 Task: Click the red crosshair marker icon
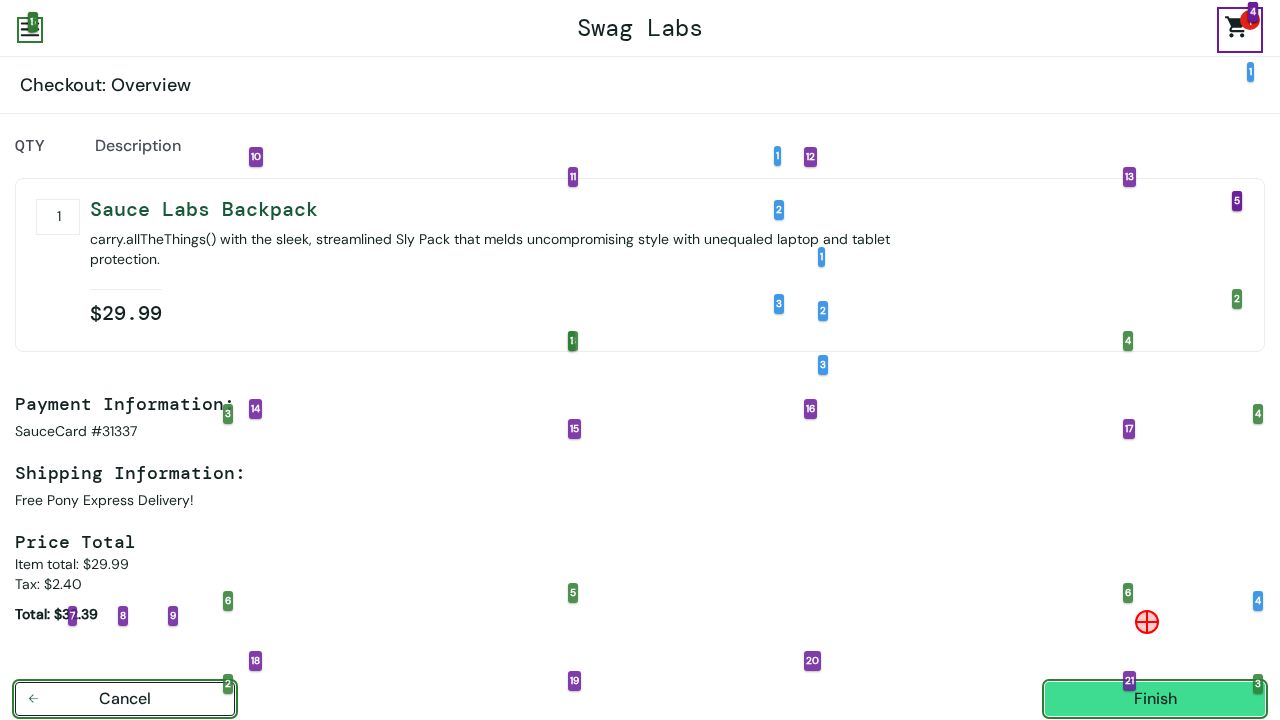pyautogui.click(x=1147, y=622)
